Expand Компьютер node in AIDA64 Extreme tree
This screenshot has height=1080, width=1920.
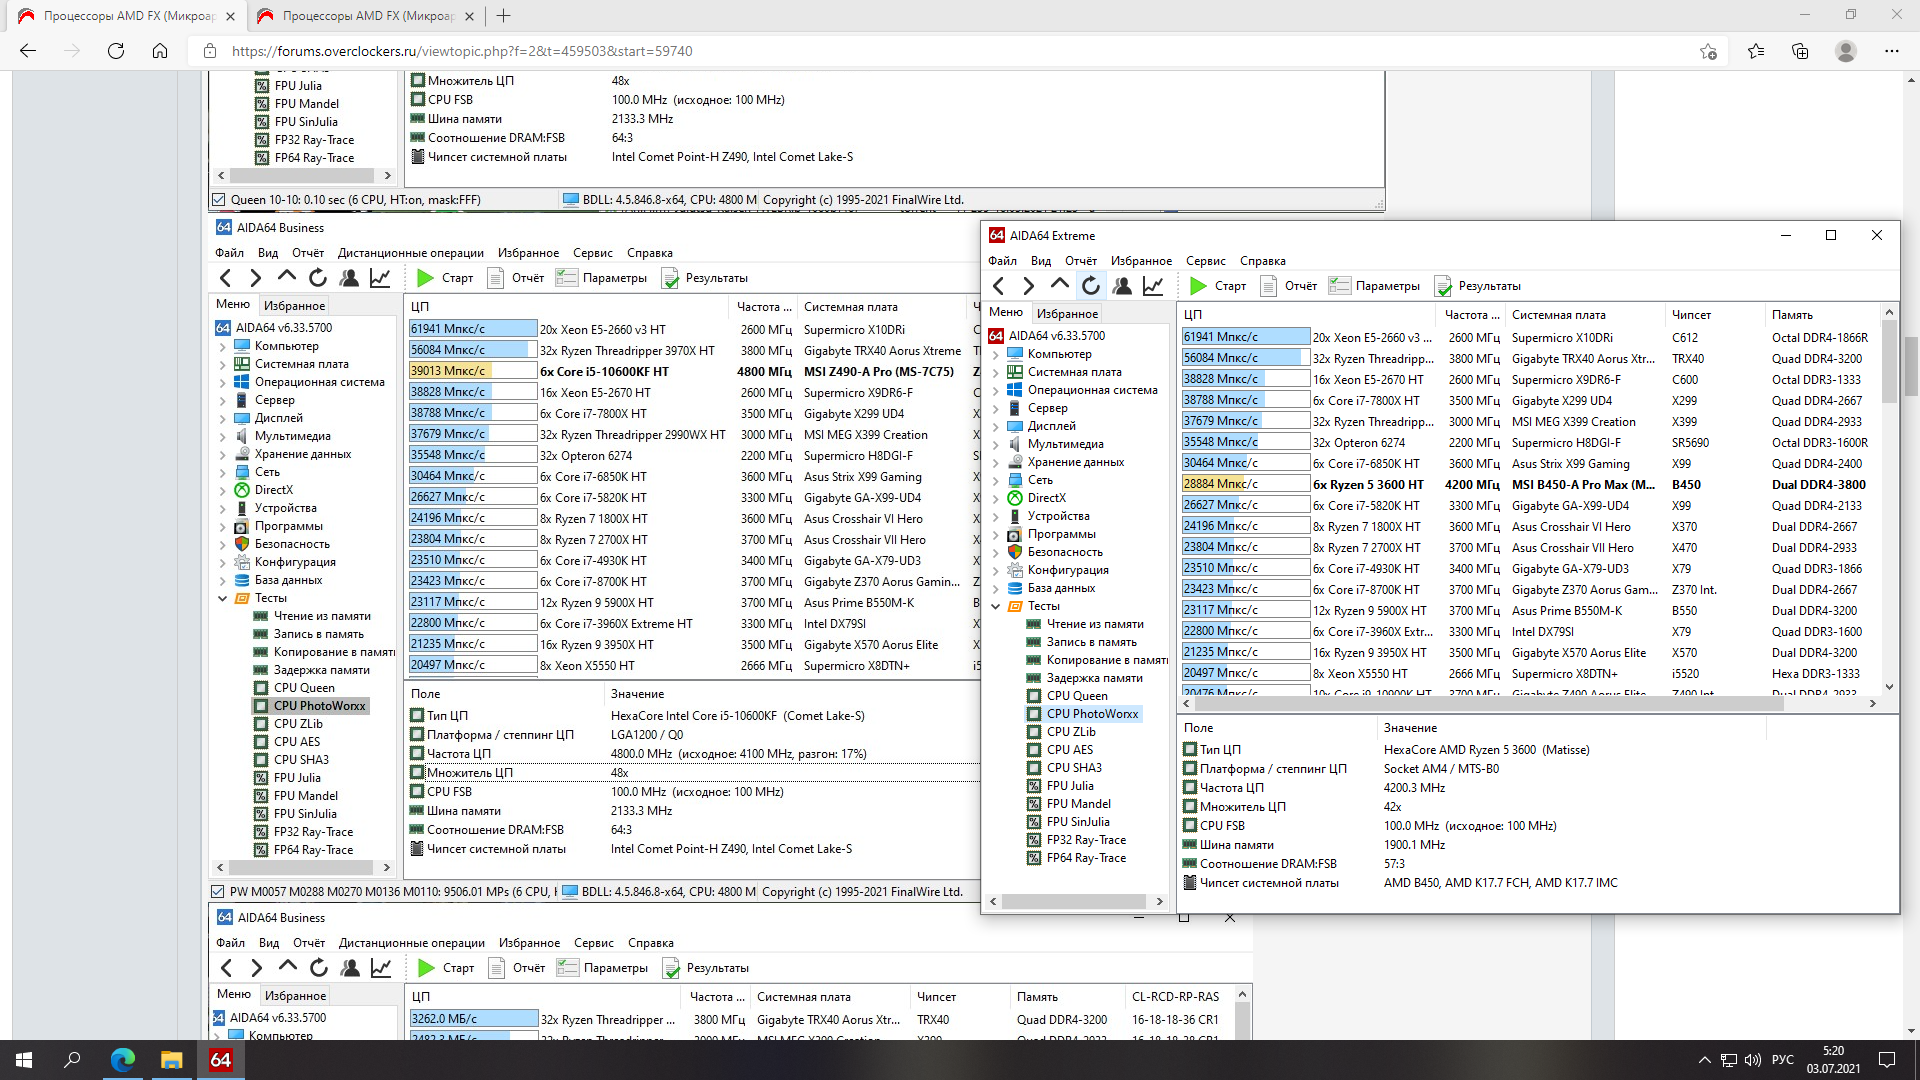pos(996,354)
